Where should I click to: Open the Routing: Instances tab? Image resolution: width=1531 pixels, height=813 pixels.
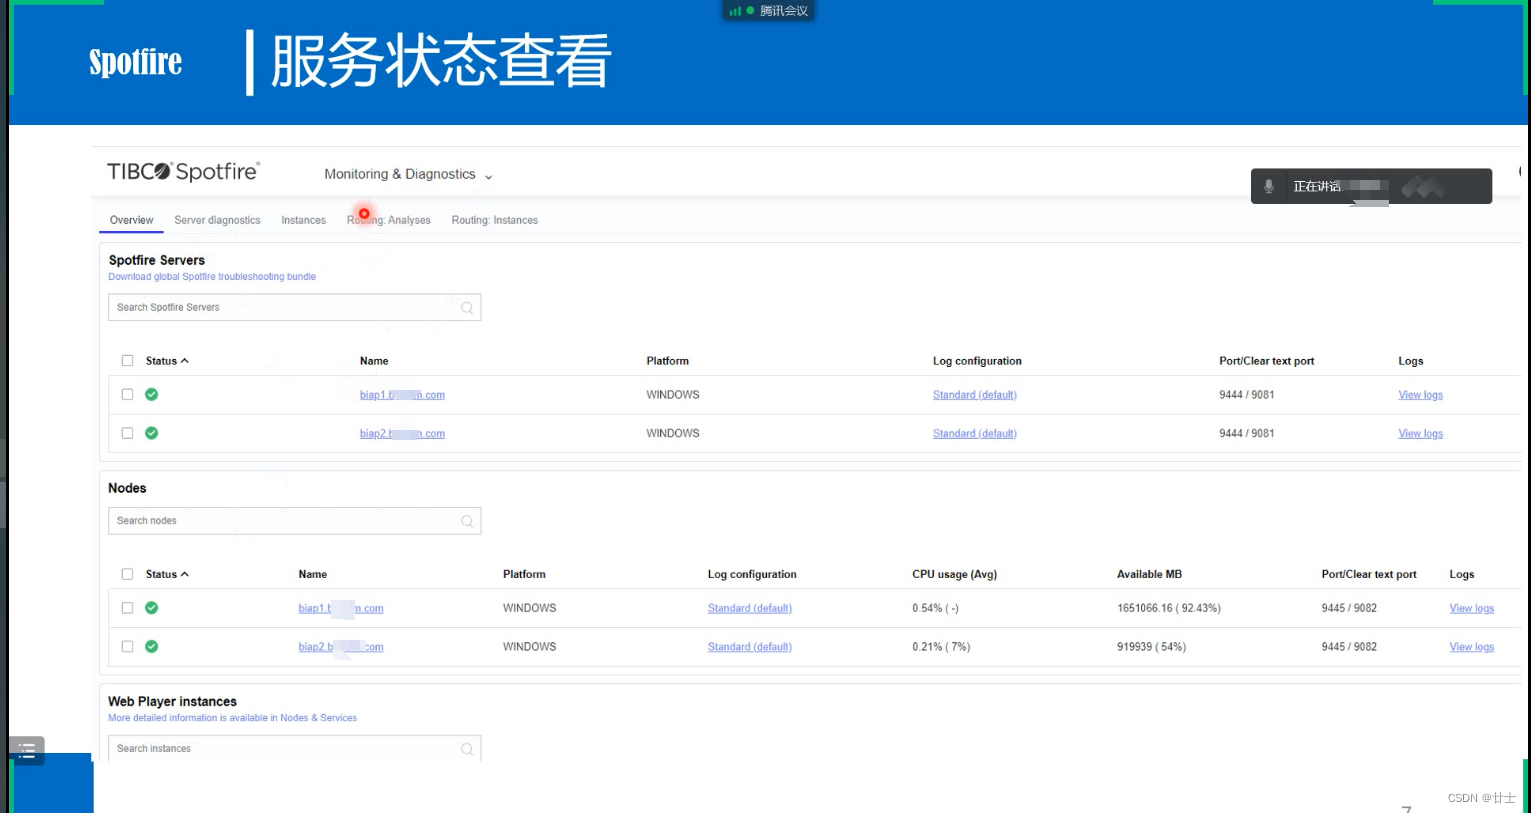[495, 220]
